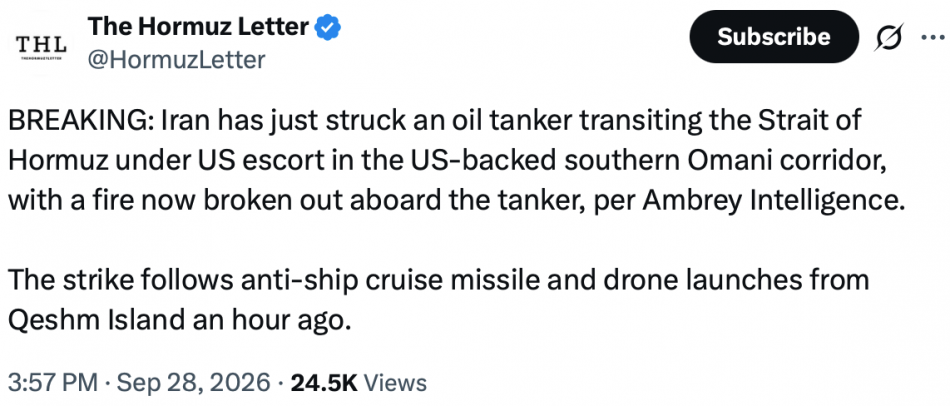This screenshot has height=406, width=950.
Task: Open the Grok explain-post icon
Action: pos(890,37)
